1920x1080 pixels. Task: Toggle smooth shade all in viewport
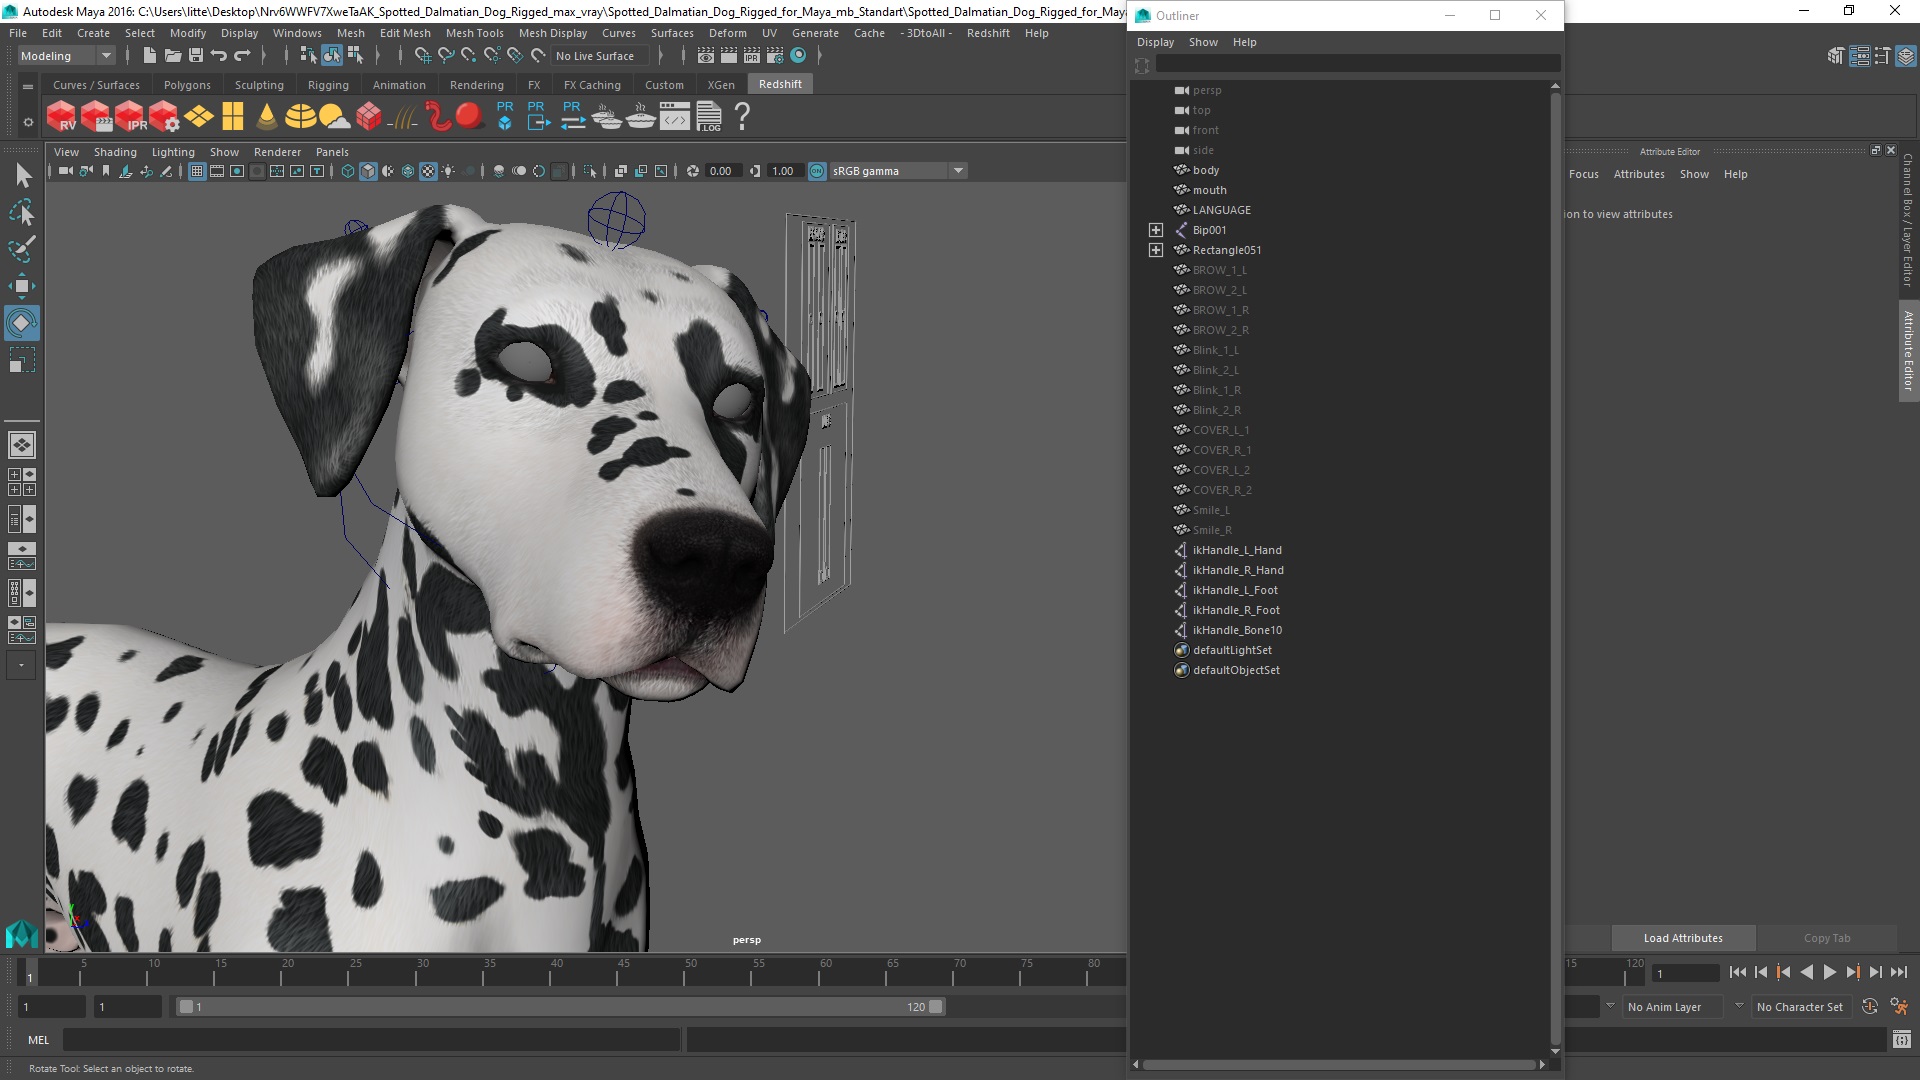368,171
